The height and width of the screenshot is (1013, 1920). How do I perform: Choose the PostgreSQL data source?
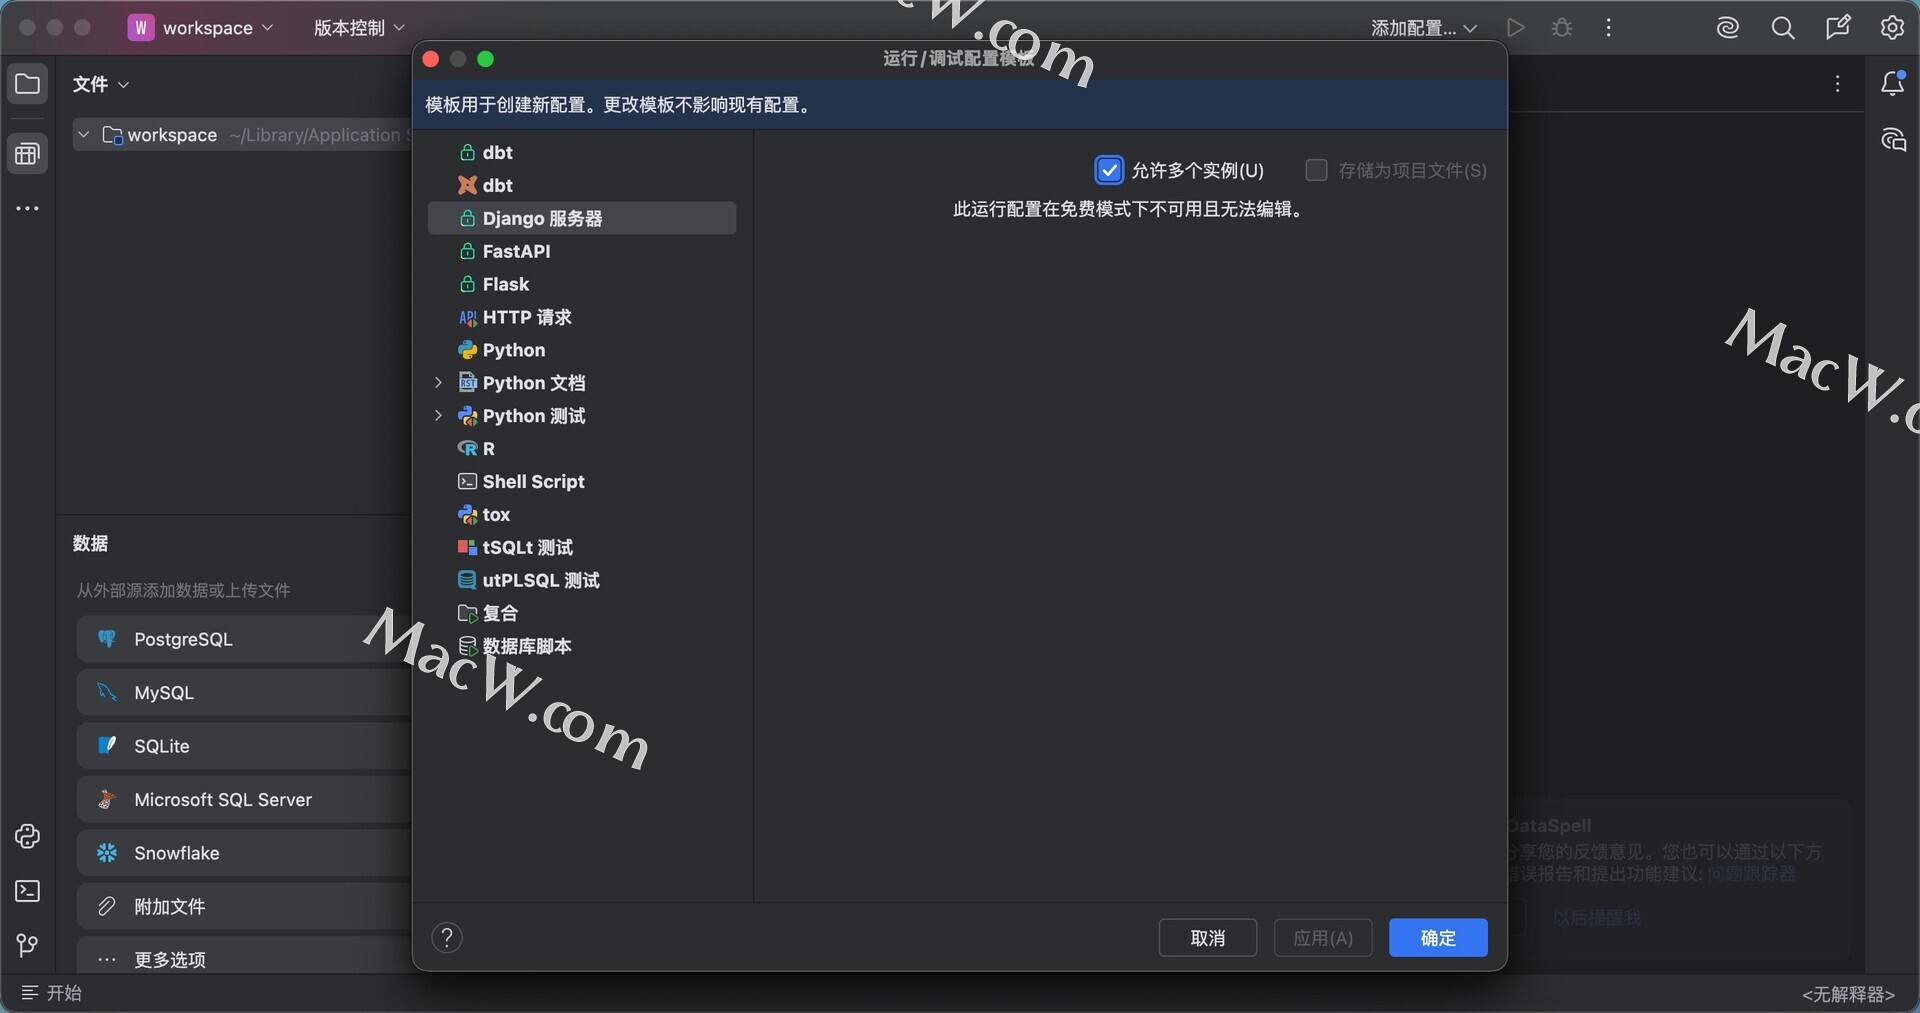[x=183, y=639]
